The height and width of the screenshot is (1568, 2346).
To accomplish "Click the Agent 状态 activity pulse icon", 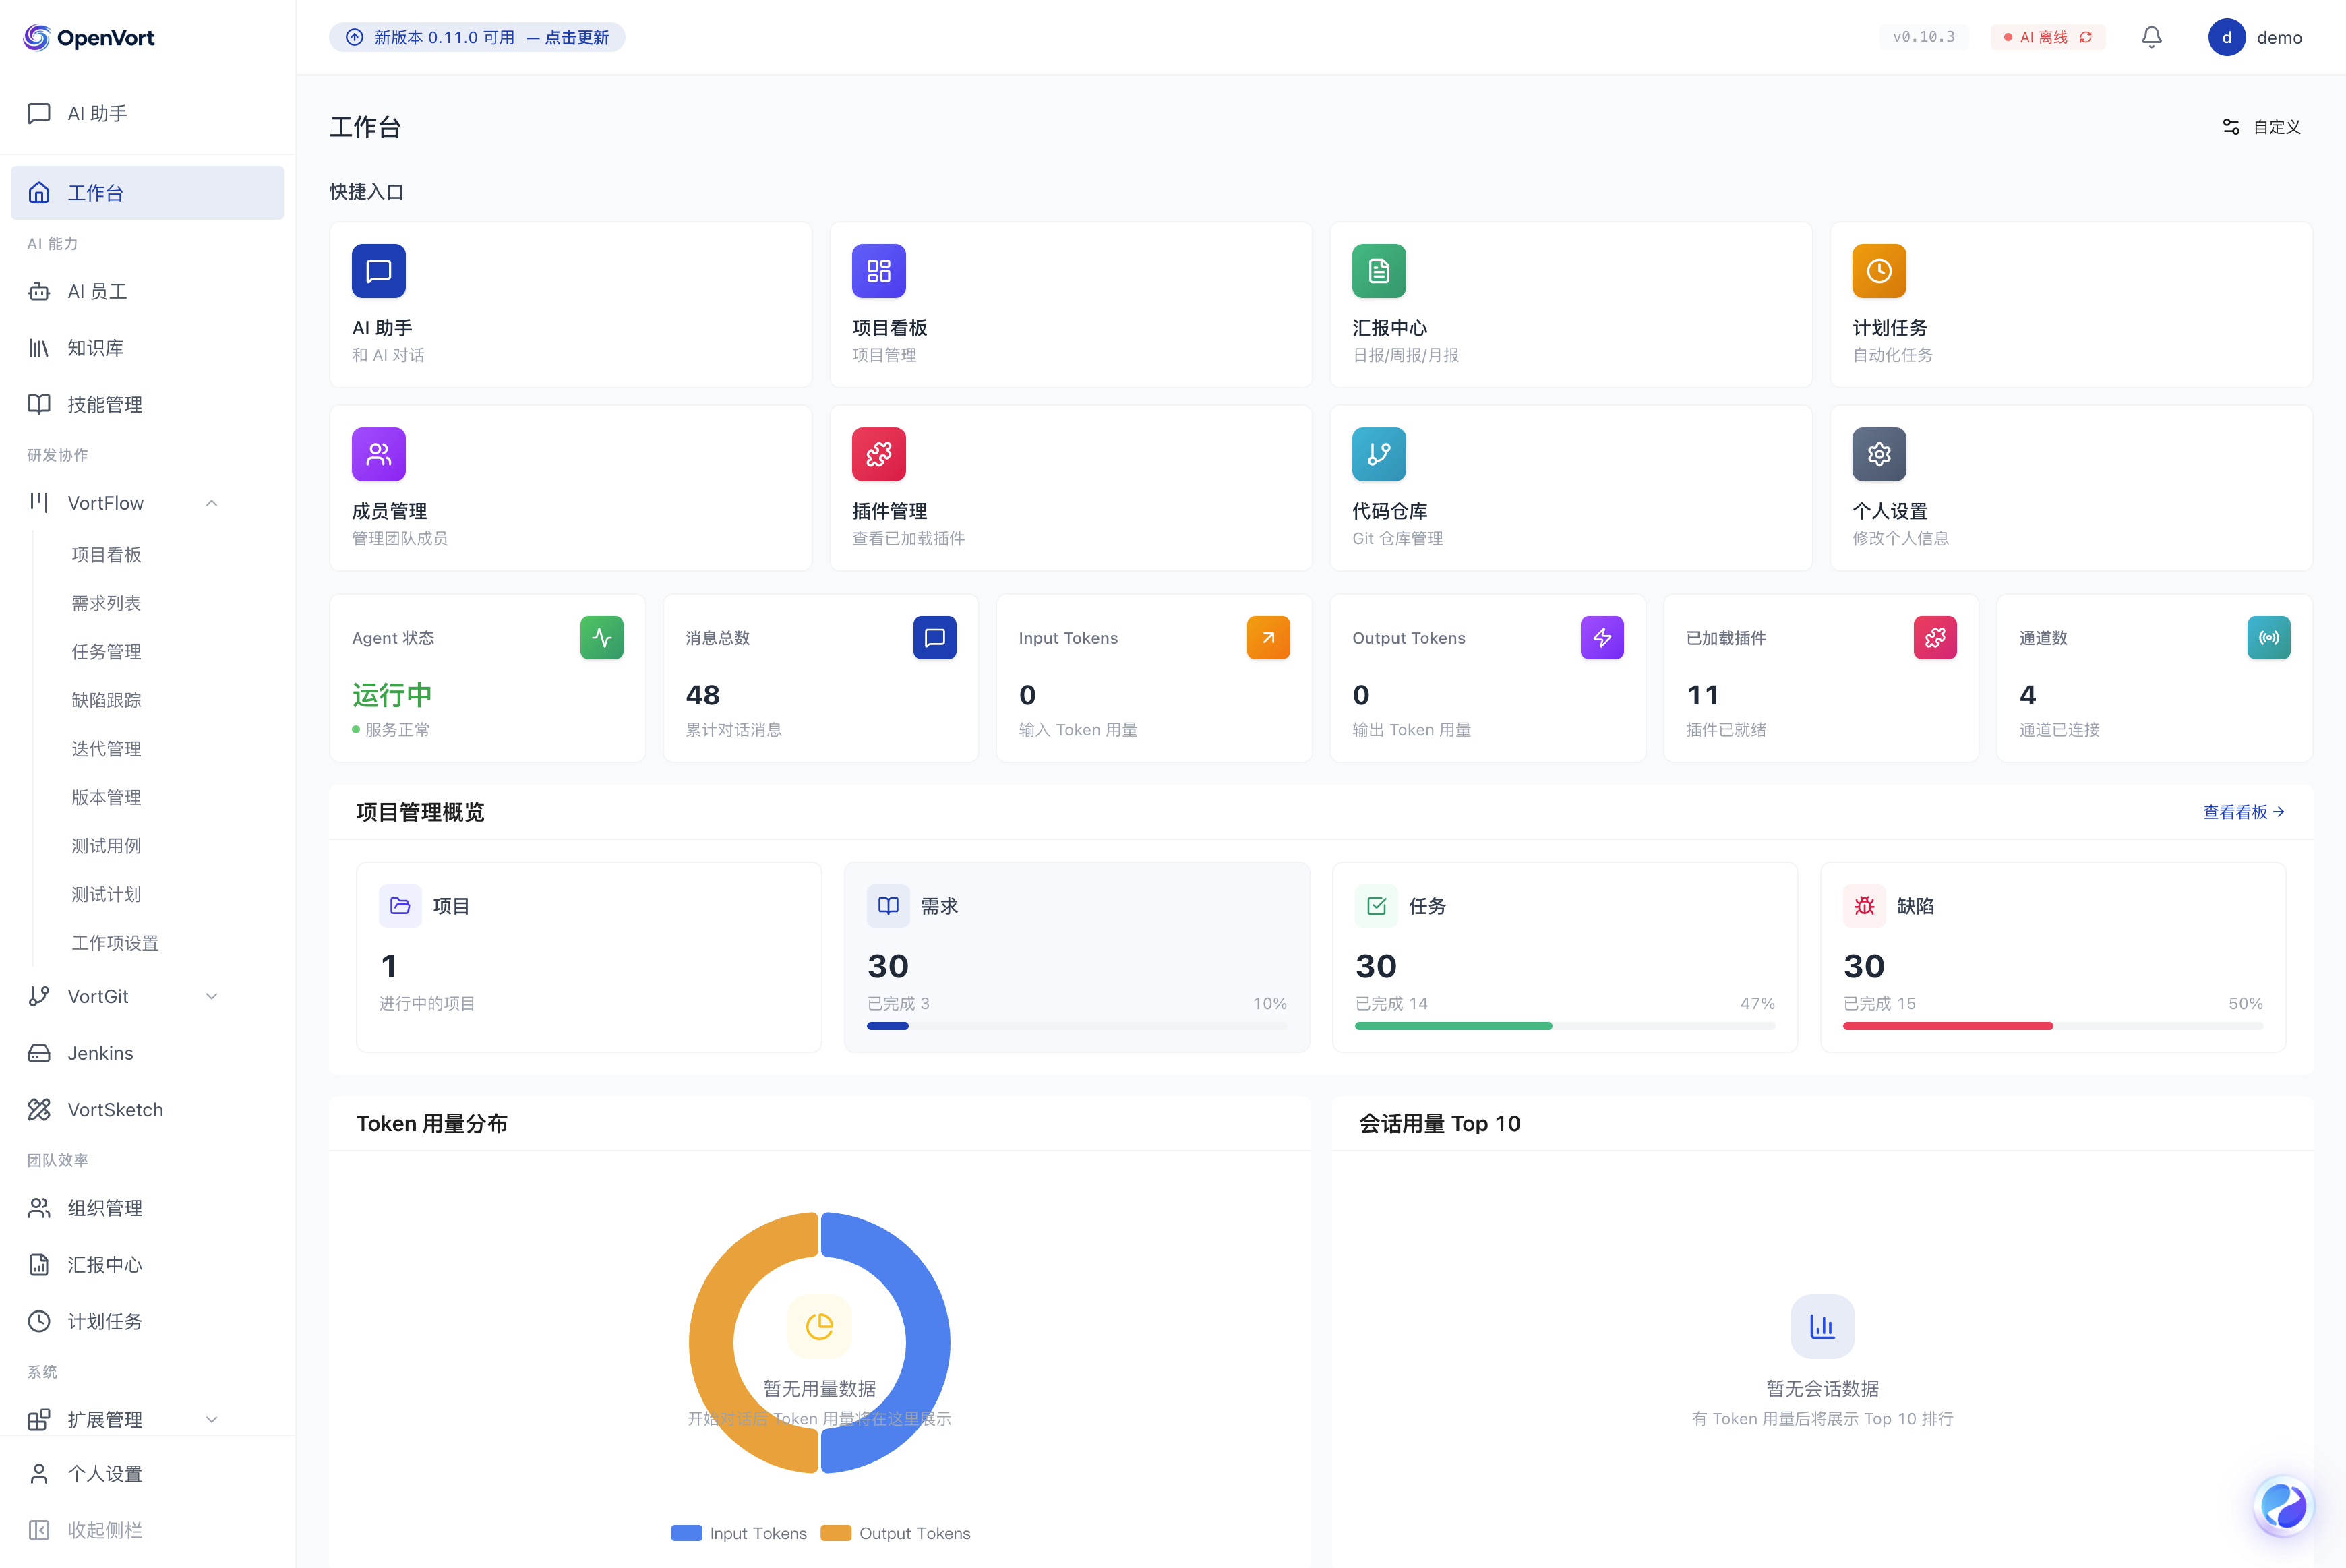I will (x=602, y=638).
